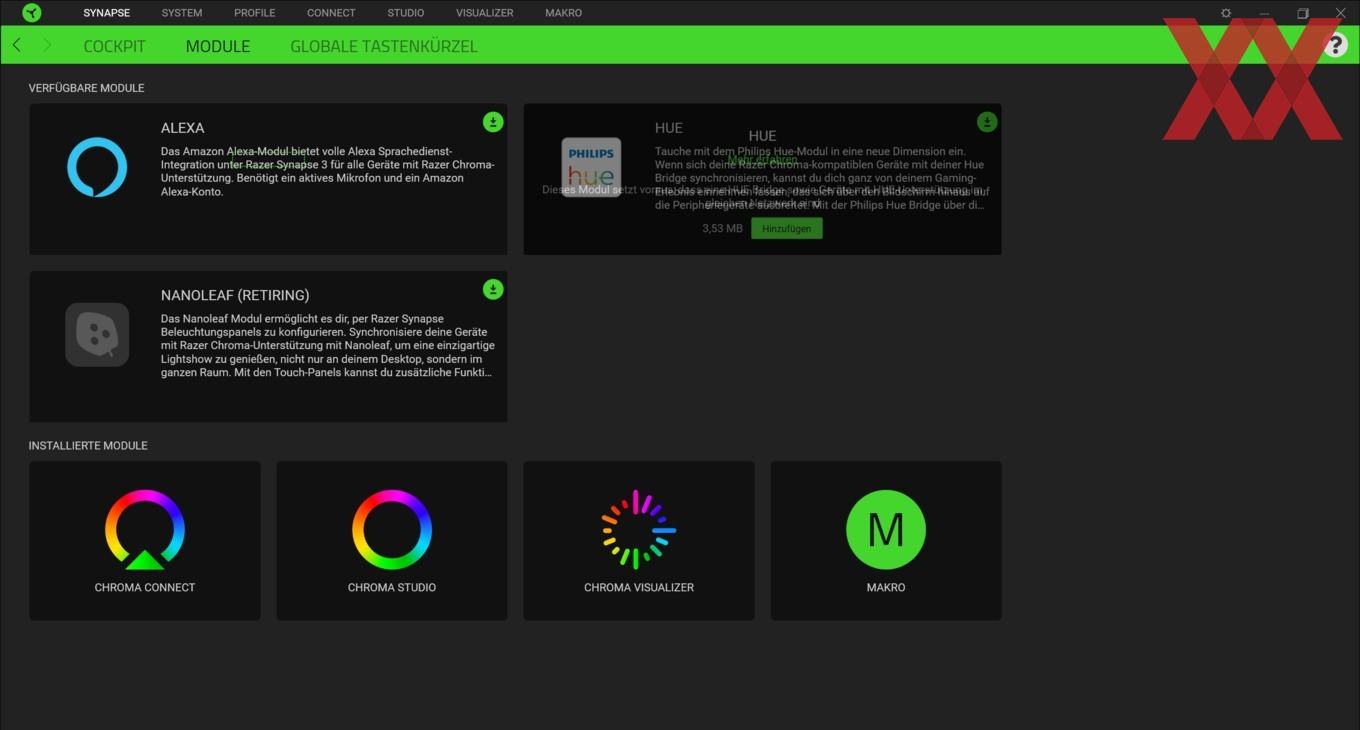Switch to the Connect tab
Viewport: 1360px width, 730px height.
click(x=331, y=13)
